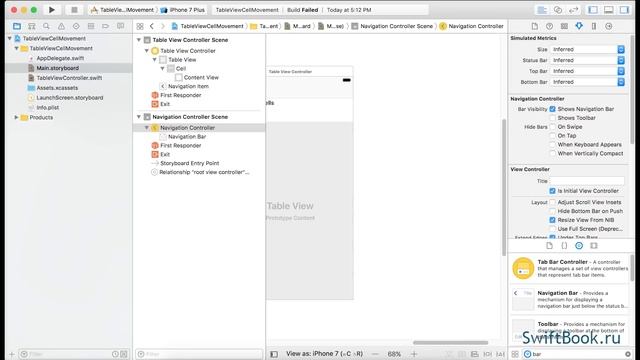640x360 pixels.
Task: Open the Debug navigator tab
Action: (91, 26)
